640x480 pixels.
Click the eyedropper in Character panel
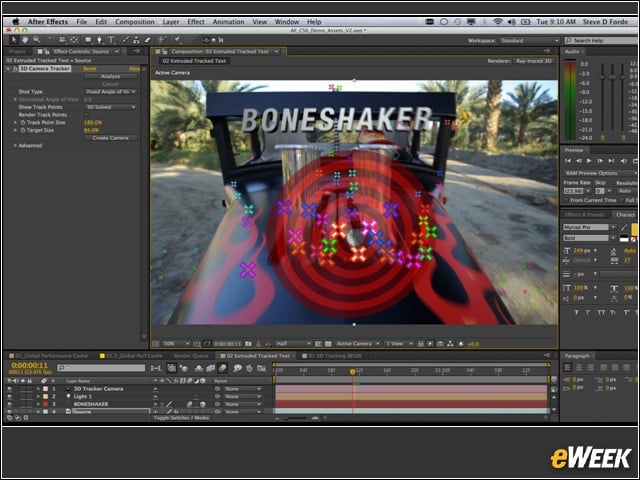624,227
